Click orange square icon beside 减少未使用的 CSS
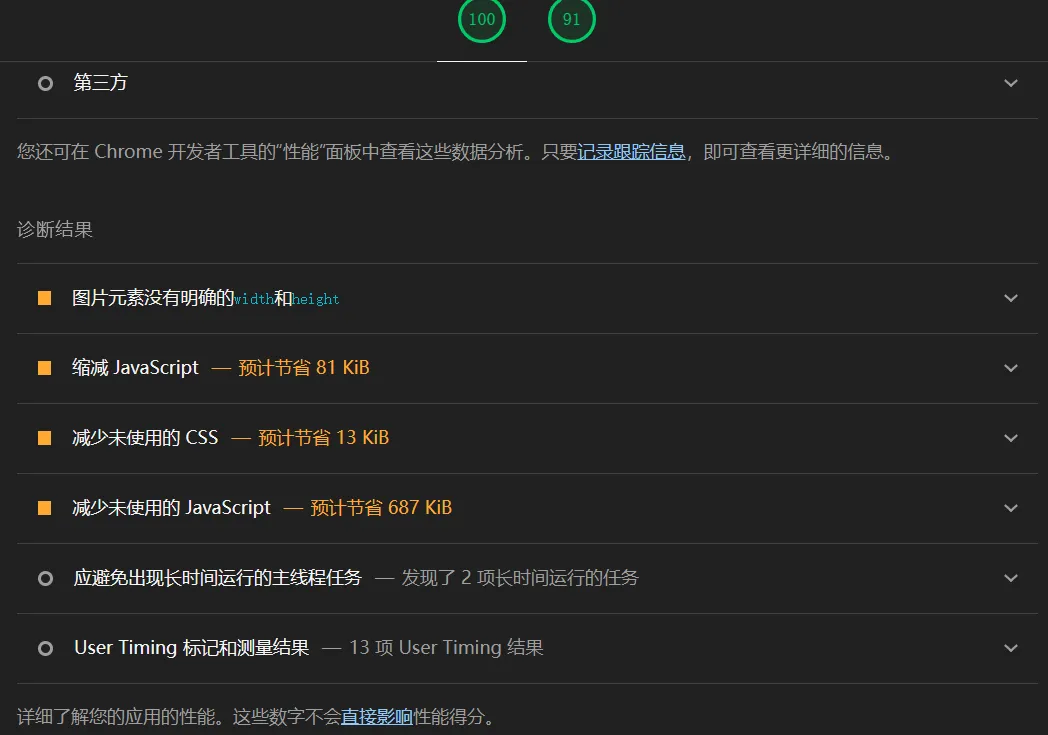Viewport: 1048px width, 735px height. [x=45, y=438]
